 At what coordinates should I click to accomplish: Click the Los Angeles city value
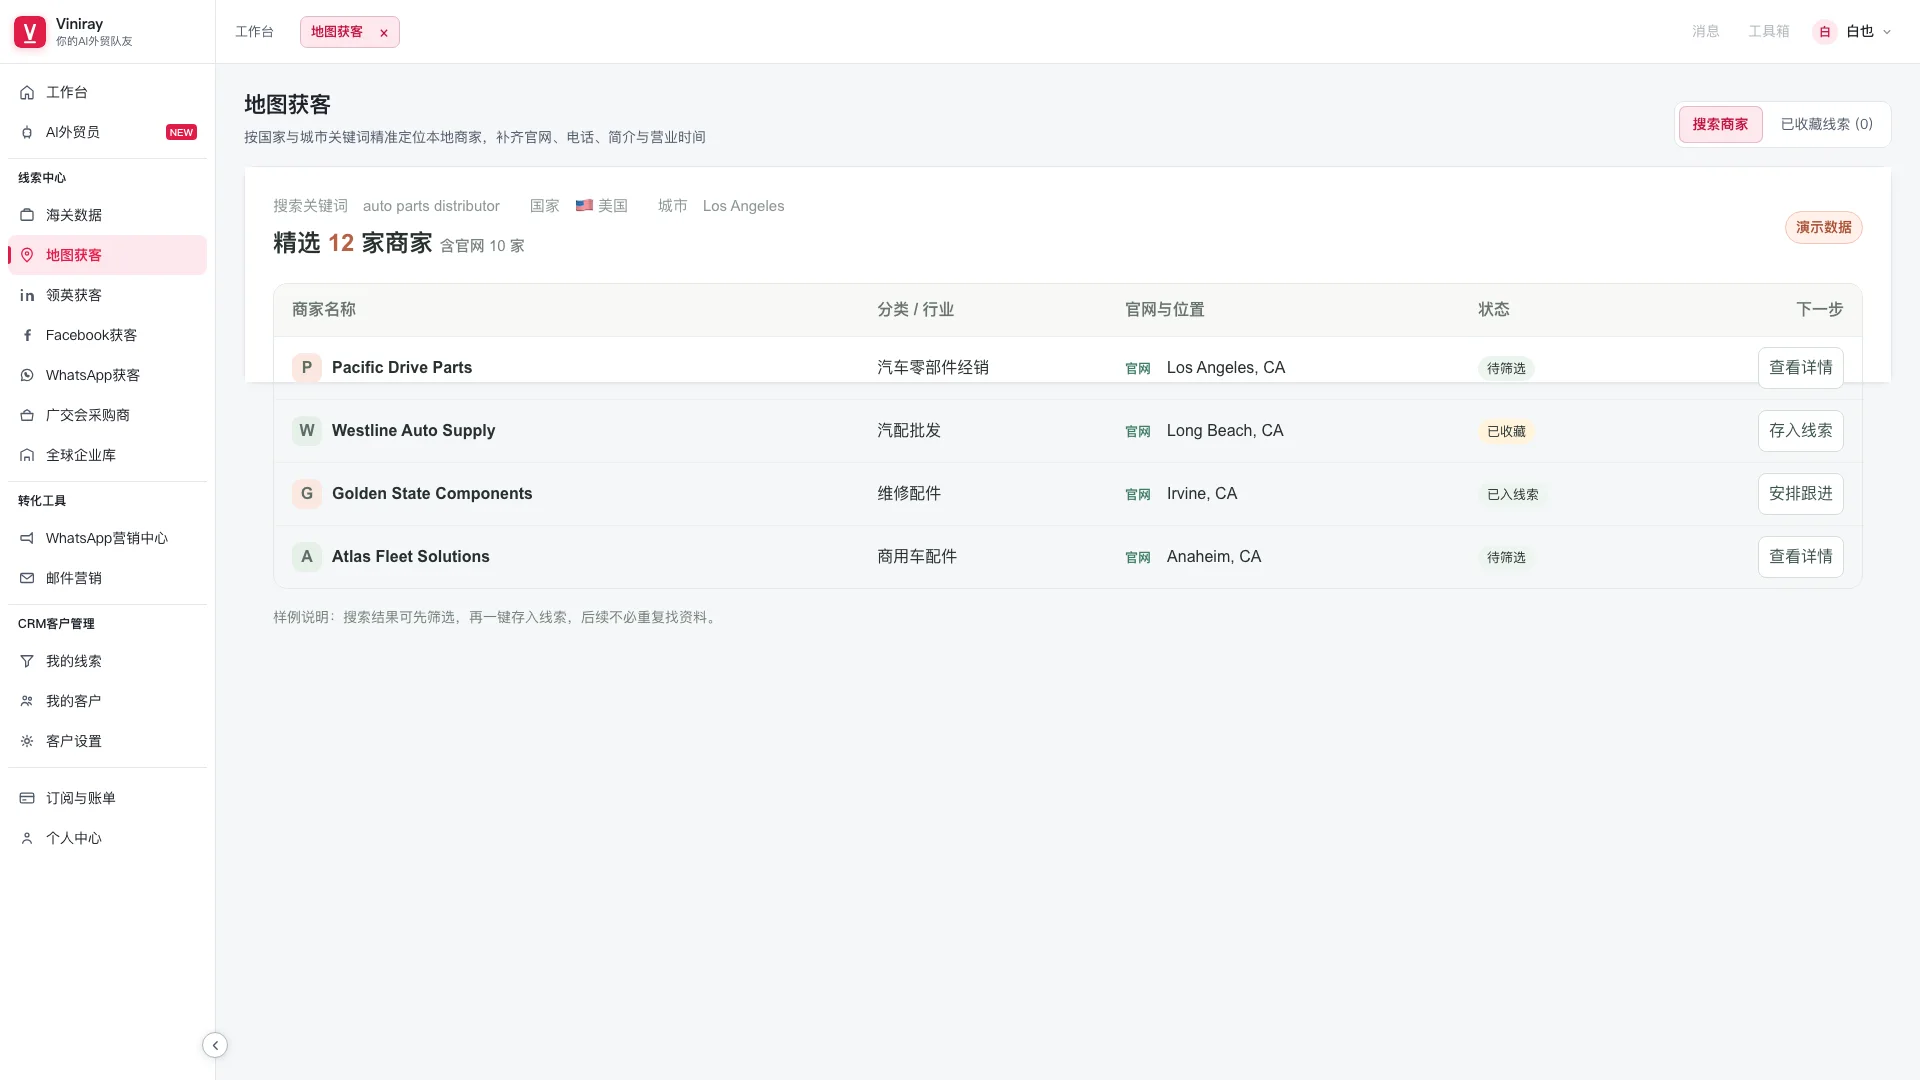[x=743, y=206]
